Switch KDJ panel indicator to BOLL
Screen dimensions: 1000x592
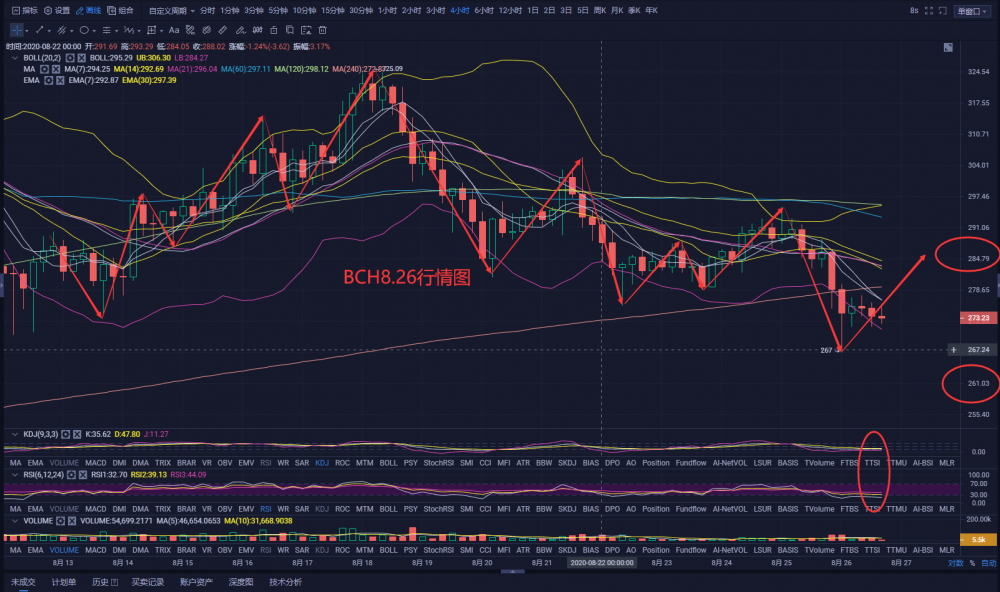388,463
